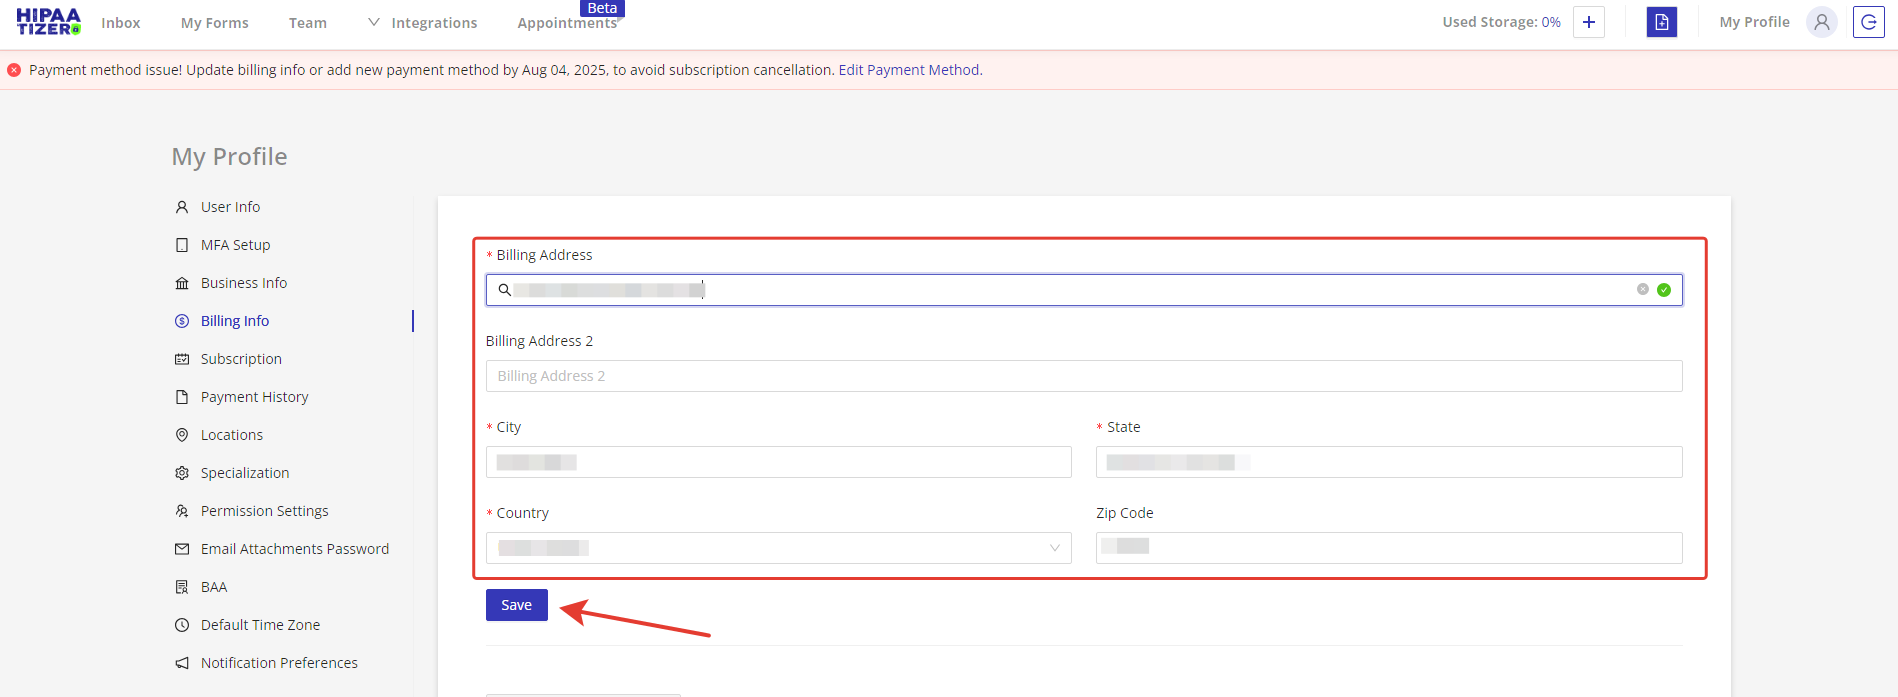Click the green checkmark in Billing Address
Screen dimensions: 1898x697
click(x=1664, y=290)
